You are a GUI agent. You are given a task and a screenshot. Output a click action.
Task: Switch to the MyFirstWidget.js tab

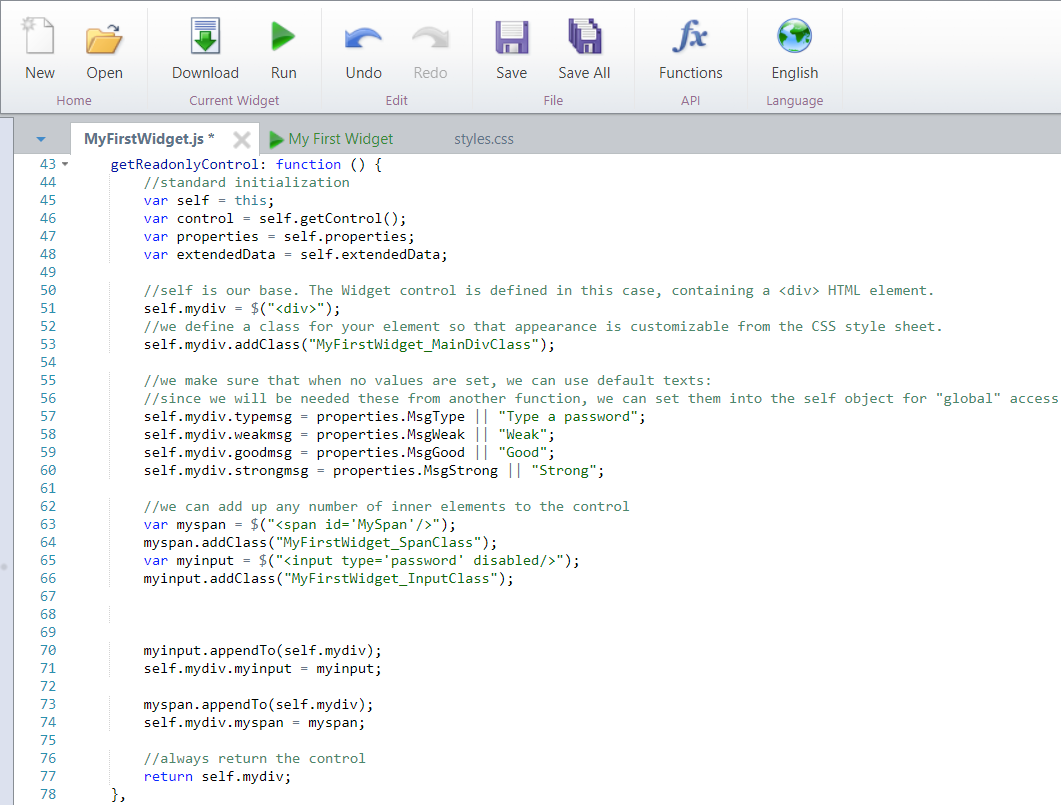[x=149, y=139]
